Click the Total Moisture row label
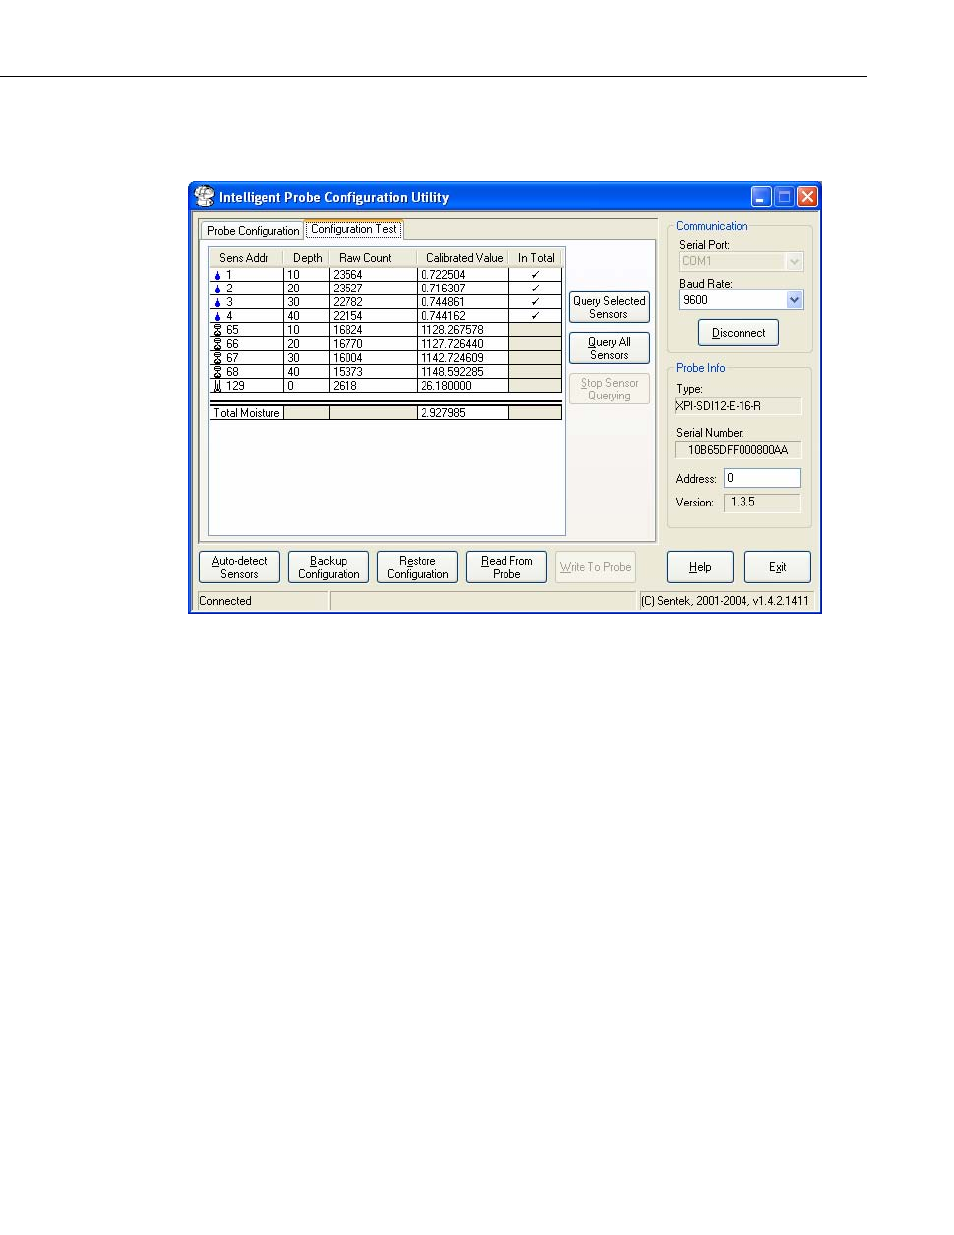 click(246, 413)
